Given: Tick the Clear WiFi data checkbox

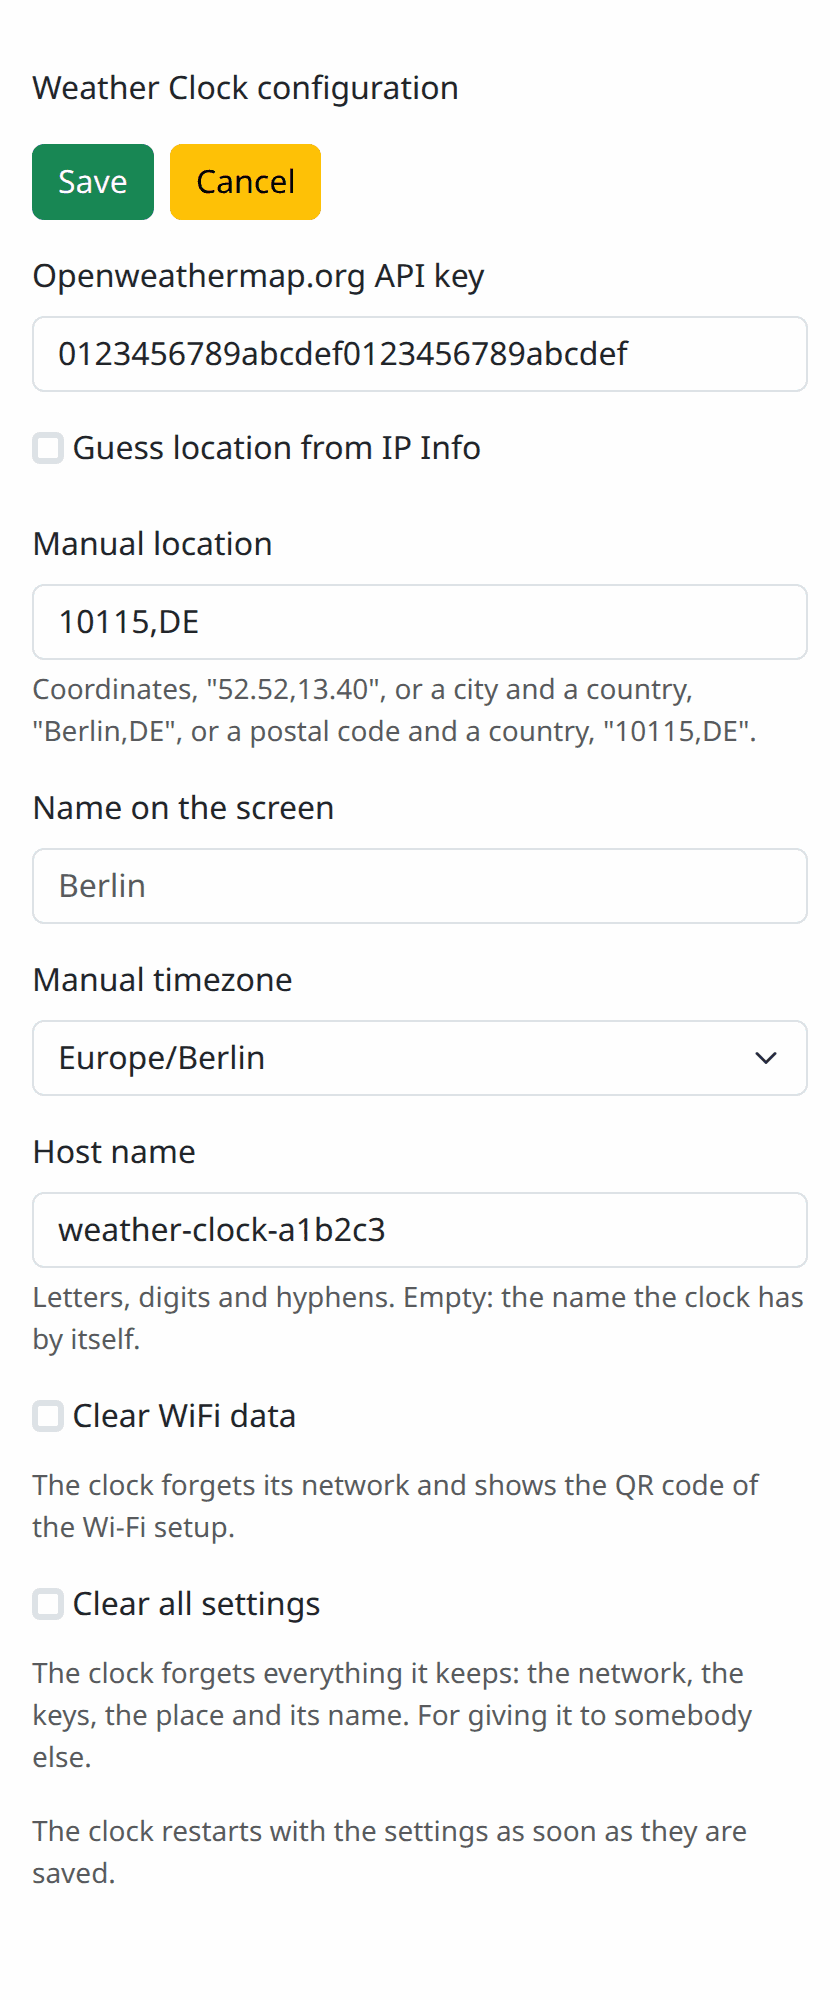Looking at the screenshot, I should pos(48,1416).
